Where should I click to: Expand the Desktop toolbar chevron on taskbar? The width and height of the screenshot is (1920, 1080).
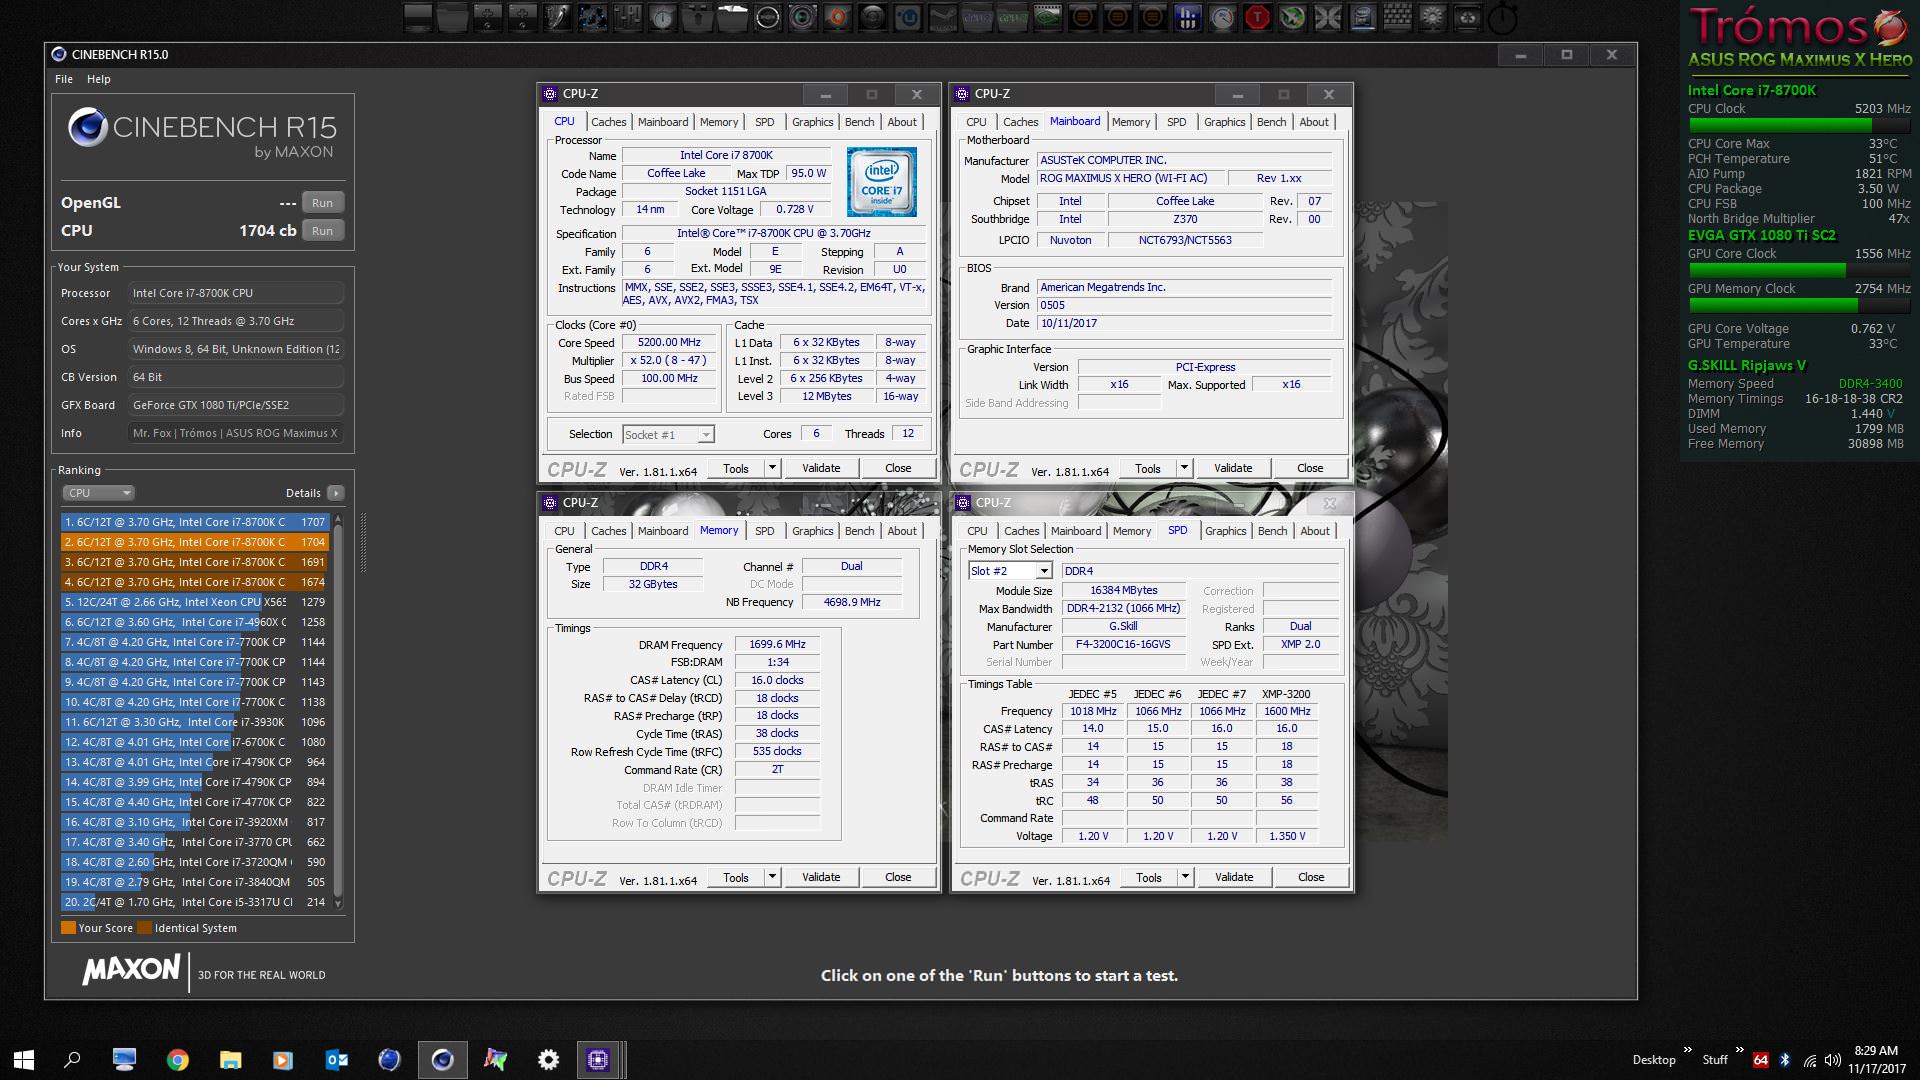(x=1688, y=1050)
